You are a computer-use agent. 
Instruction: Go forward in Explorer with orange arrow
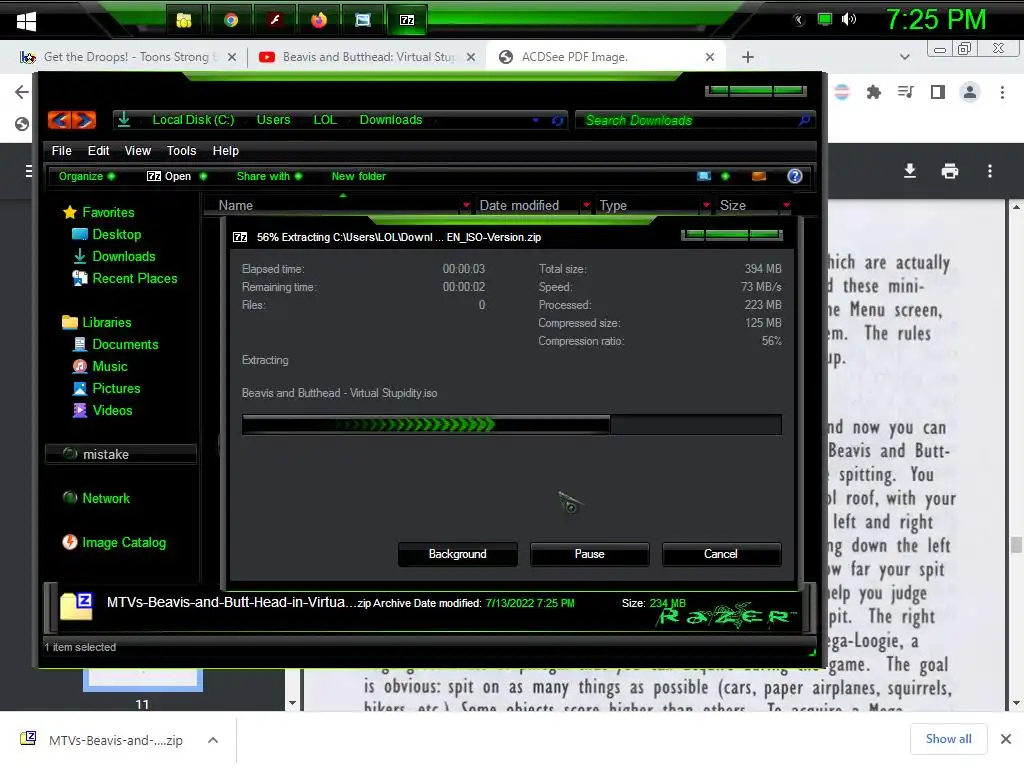coord(84,120)
